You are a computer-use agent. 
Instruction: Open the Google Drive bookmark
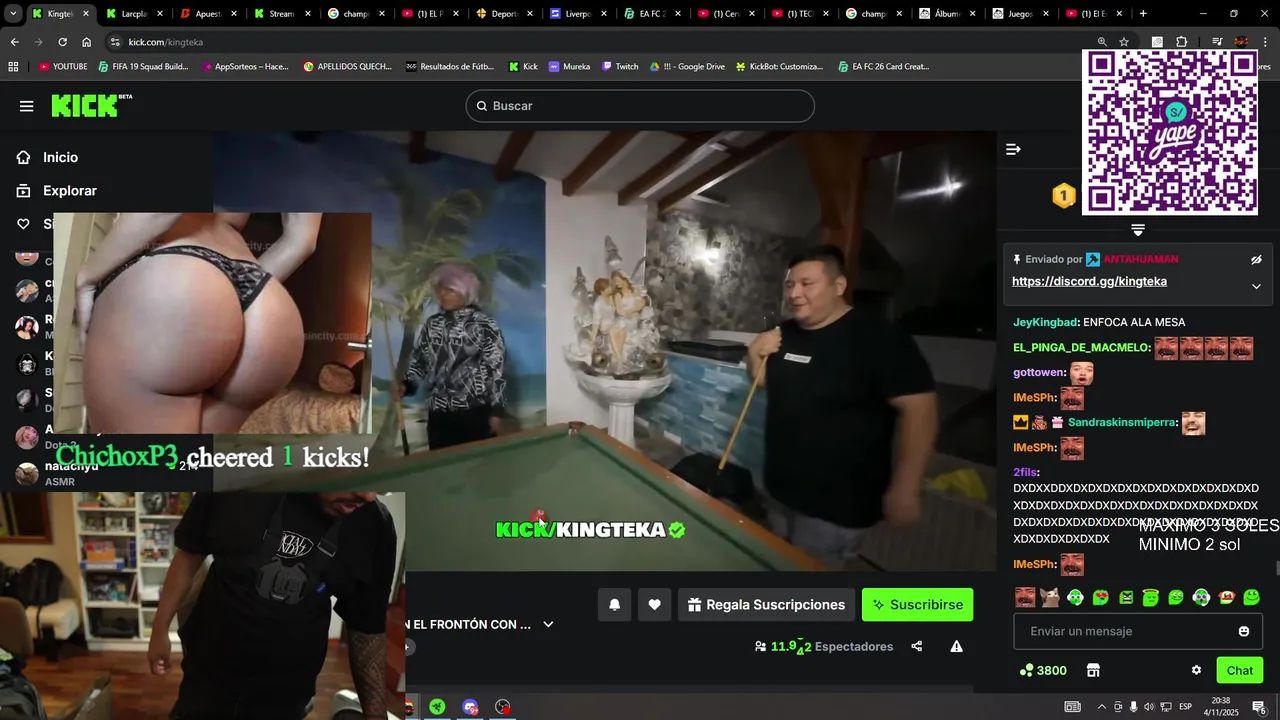click(x=687, y=67)
